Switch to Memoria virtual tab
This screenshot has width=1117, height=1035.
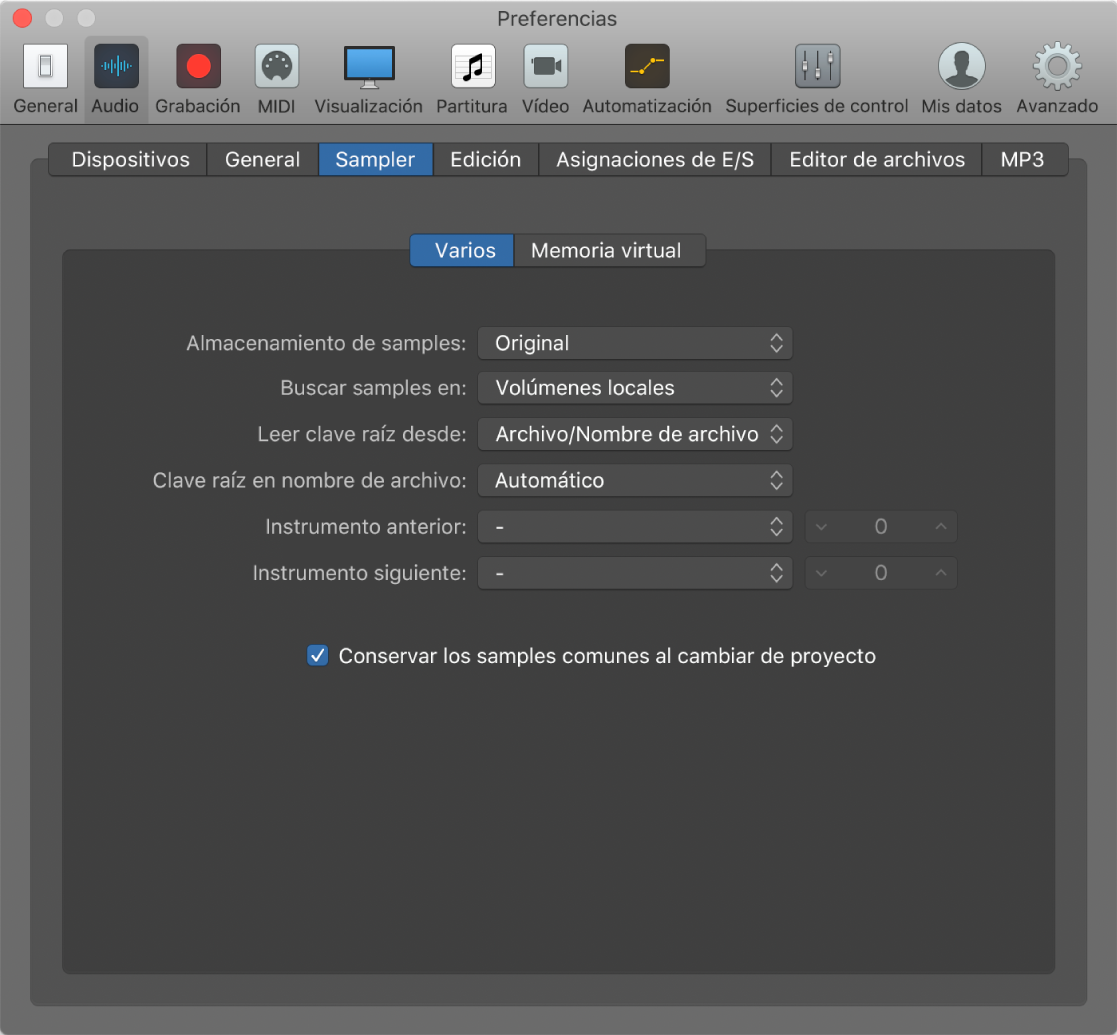606,251
